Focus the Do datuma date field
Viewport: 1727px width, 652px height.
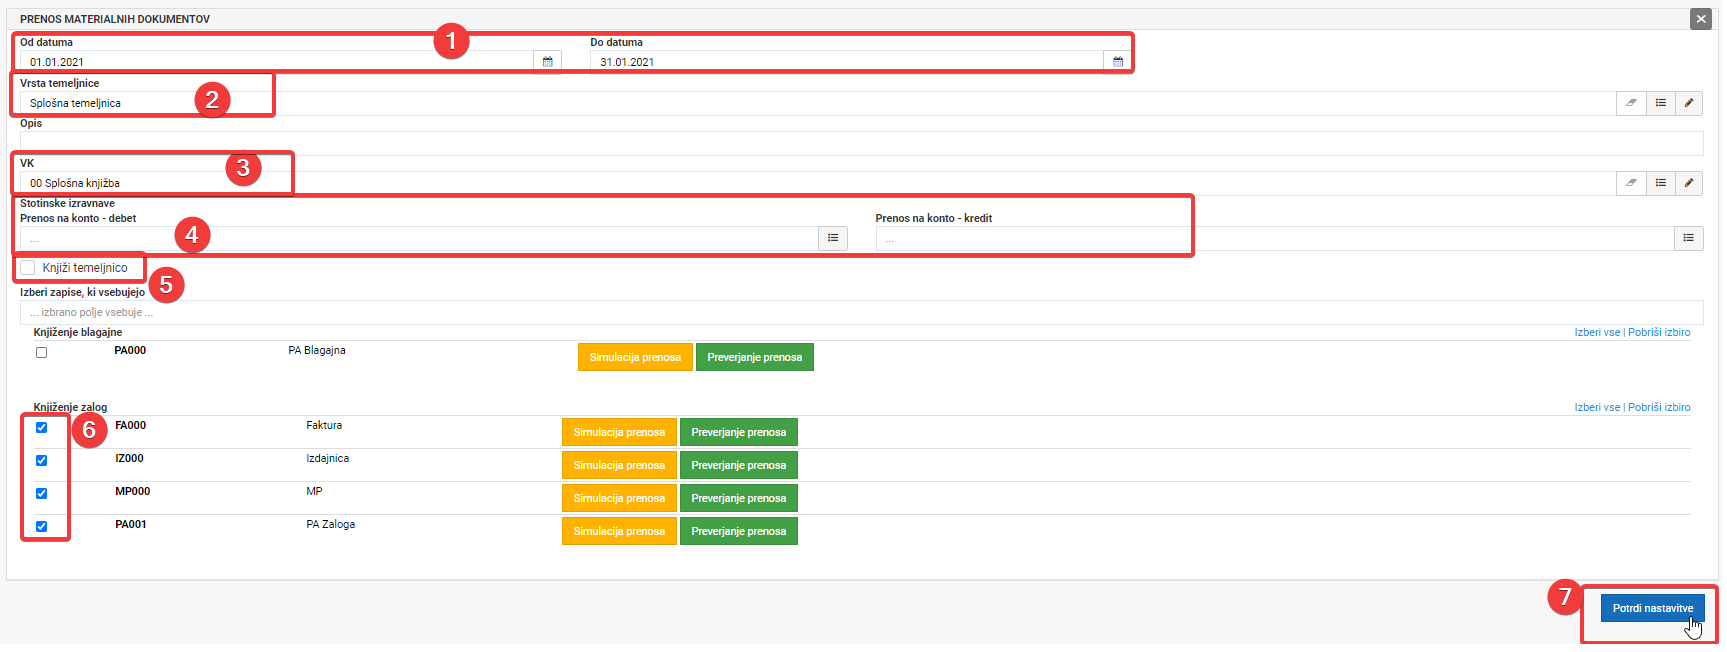pos(847,62)
